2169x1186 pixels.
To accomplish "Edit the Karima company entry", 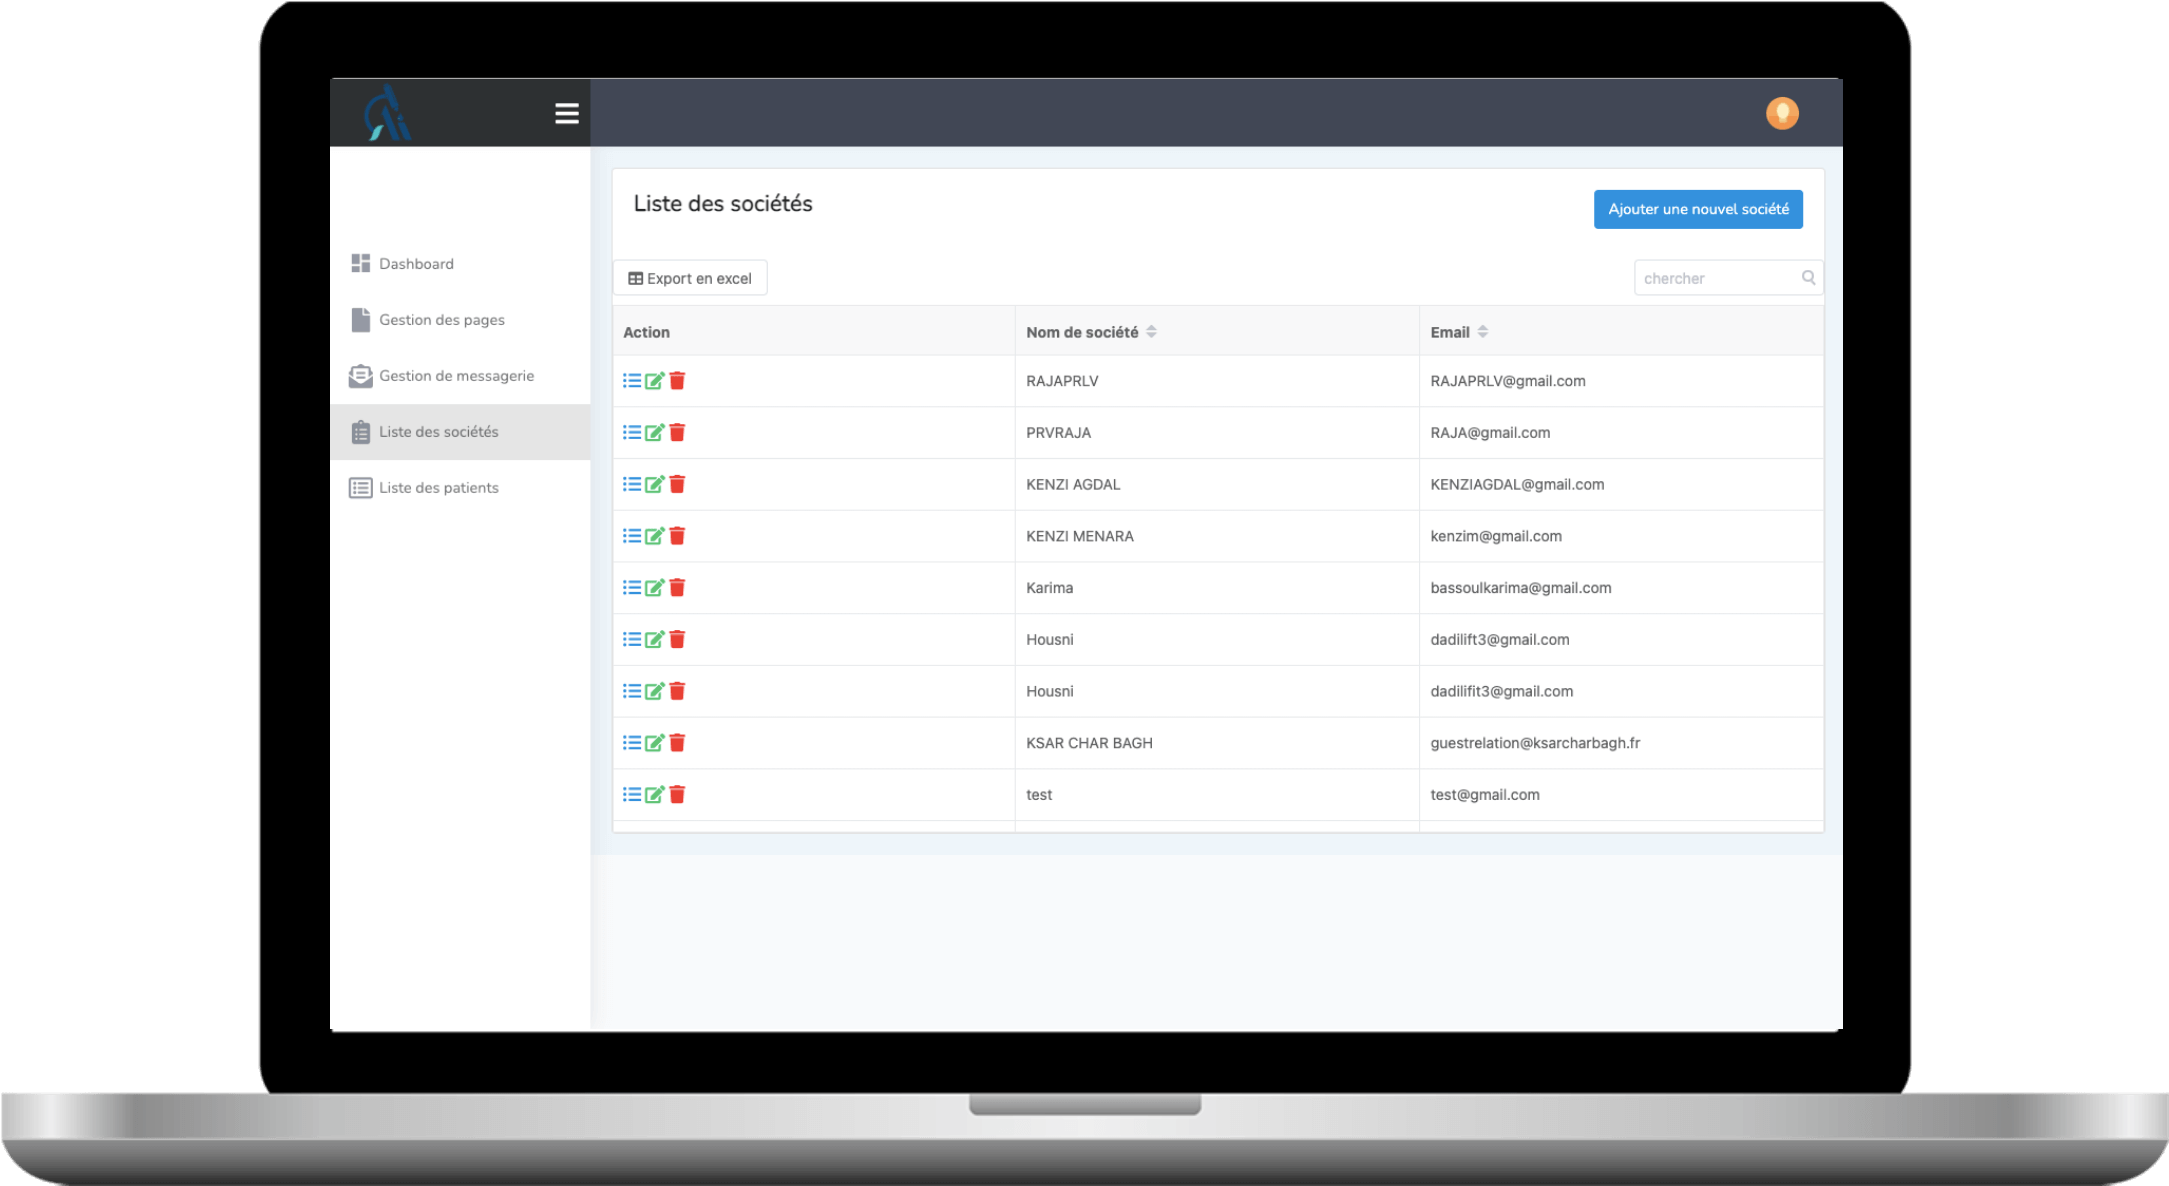I will coord(654,588).
